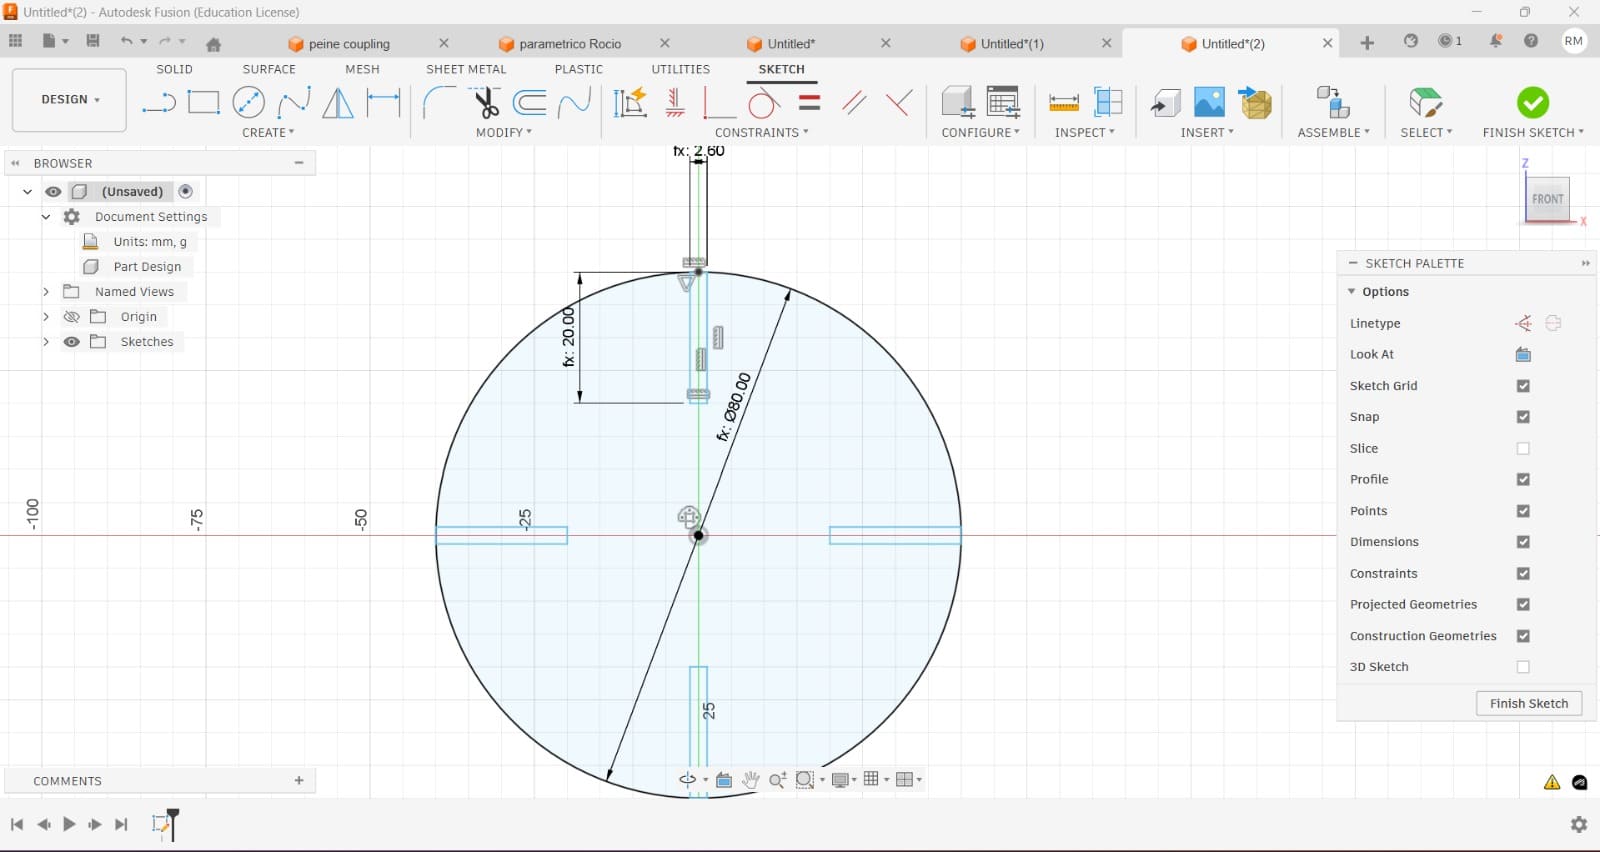Open the Change Parameters table icon

1003,102
